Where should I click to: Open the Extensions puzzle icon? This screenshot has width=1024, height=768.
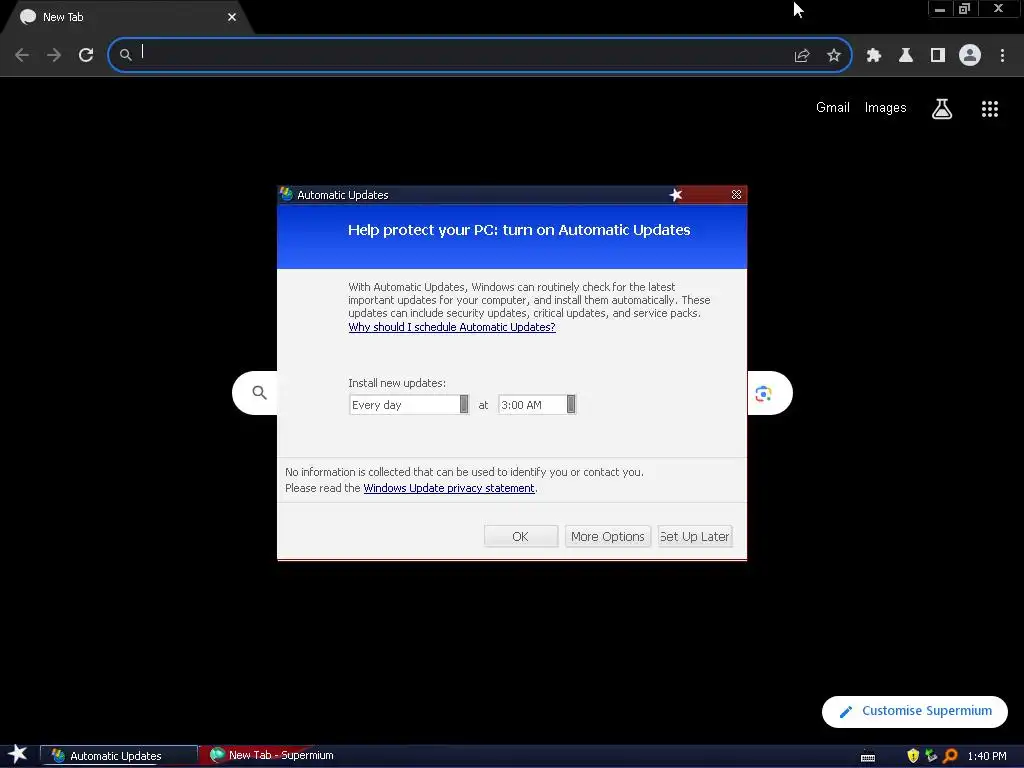(873, 56)
